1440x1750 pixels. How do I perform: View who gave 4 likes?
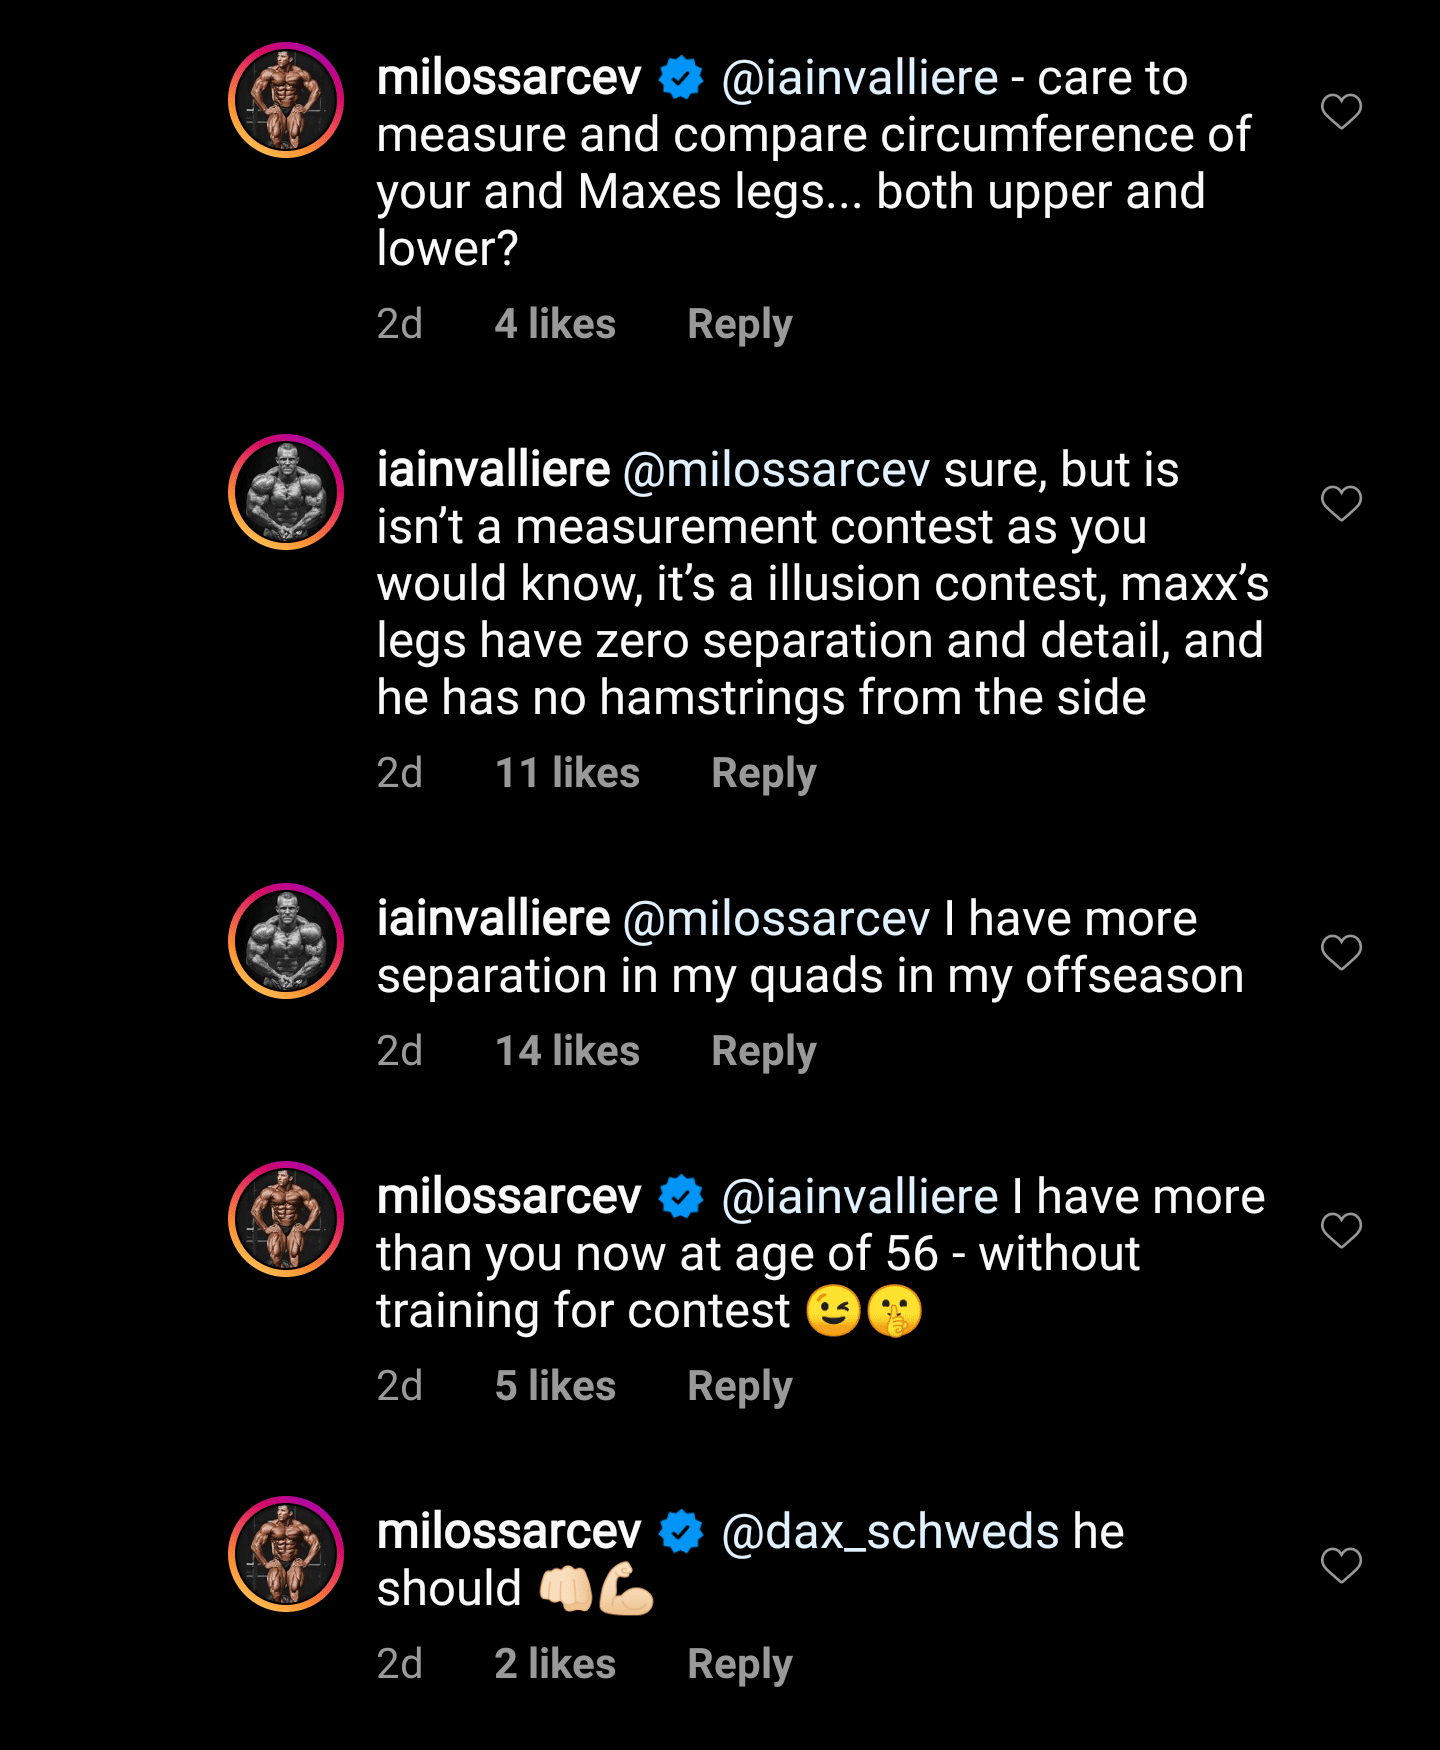pyautogui.click(x=555, y=324)
